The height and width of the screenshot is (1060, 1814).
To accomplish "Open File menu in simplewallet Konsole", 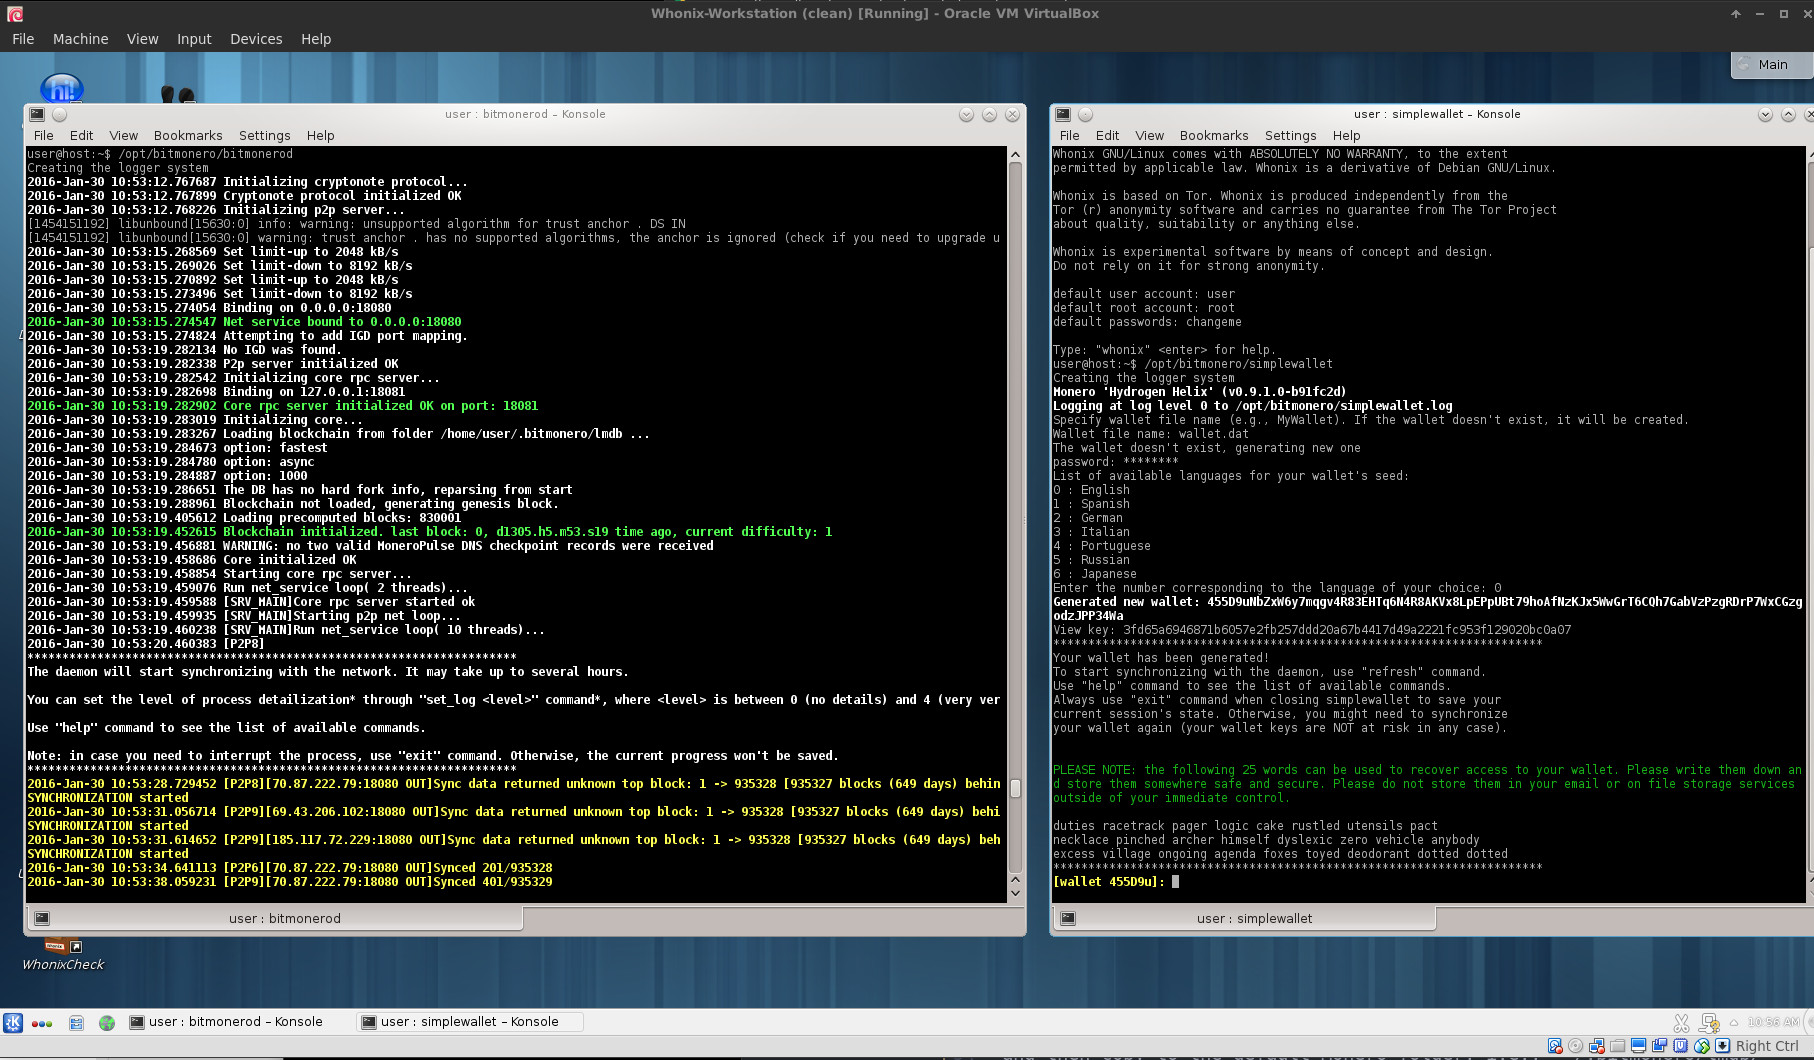I will (1070, 136).
